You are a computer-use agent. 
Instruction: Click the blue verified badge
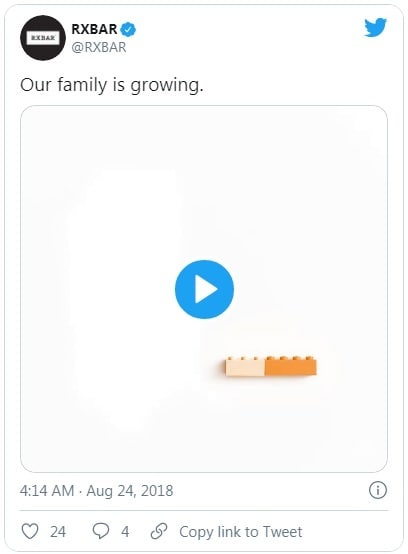tap(128, 29)
